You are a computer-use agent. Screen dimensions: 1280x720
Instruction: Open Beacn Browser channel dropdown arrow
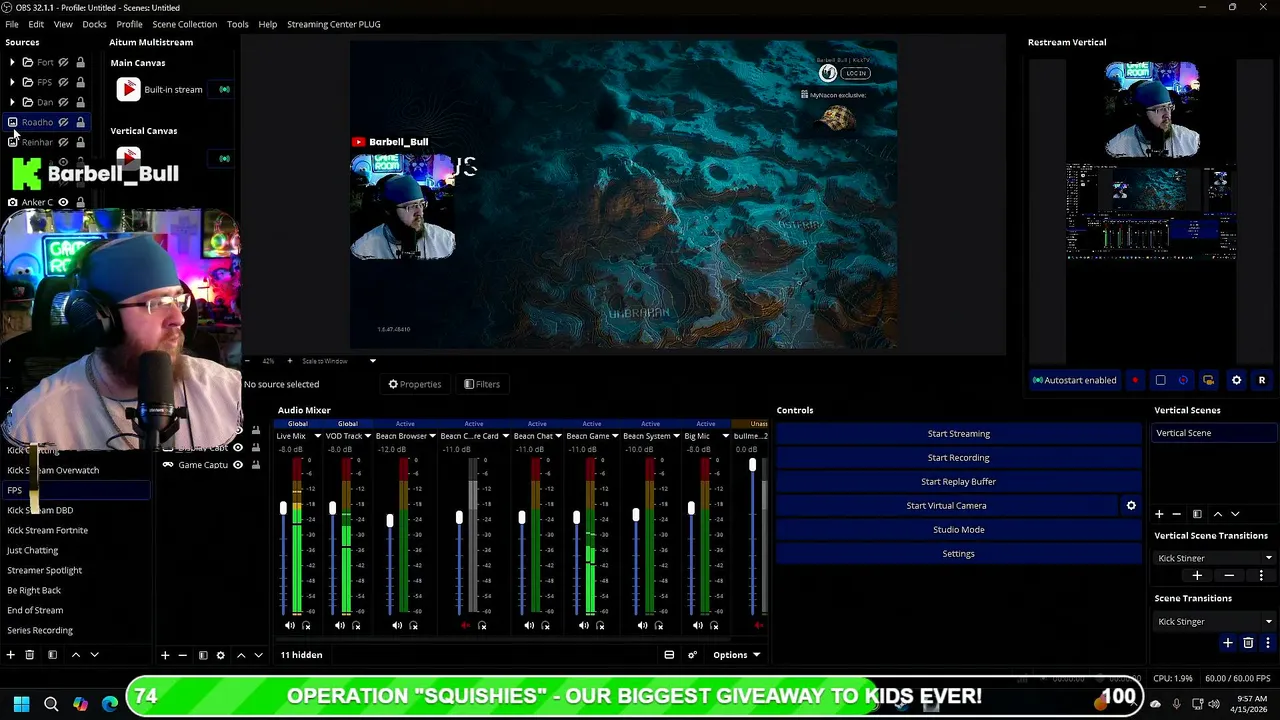(432, 436)
